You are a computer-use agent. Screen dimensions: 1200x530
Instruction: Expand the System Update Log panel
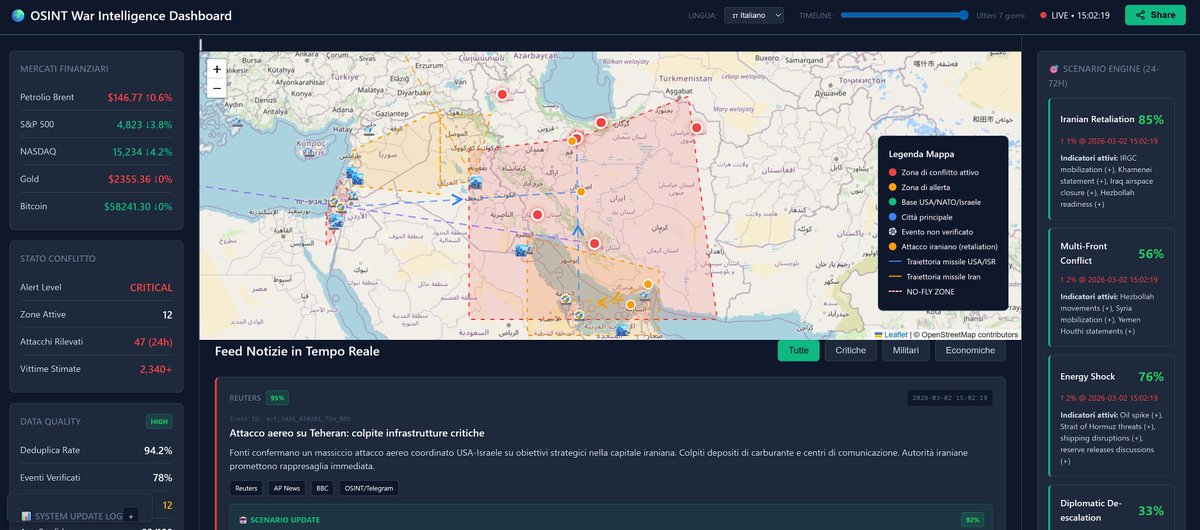130,516
